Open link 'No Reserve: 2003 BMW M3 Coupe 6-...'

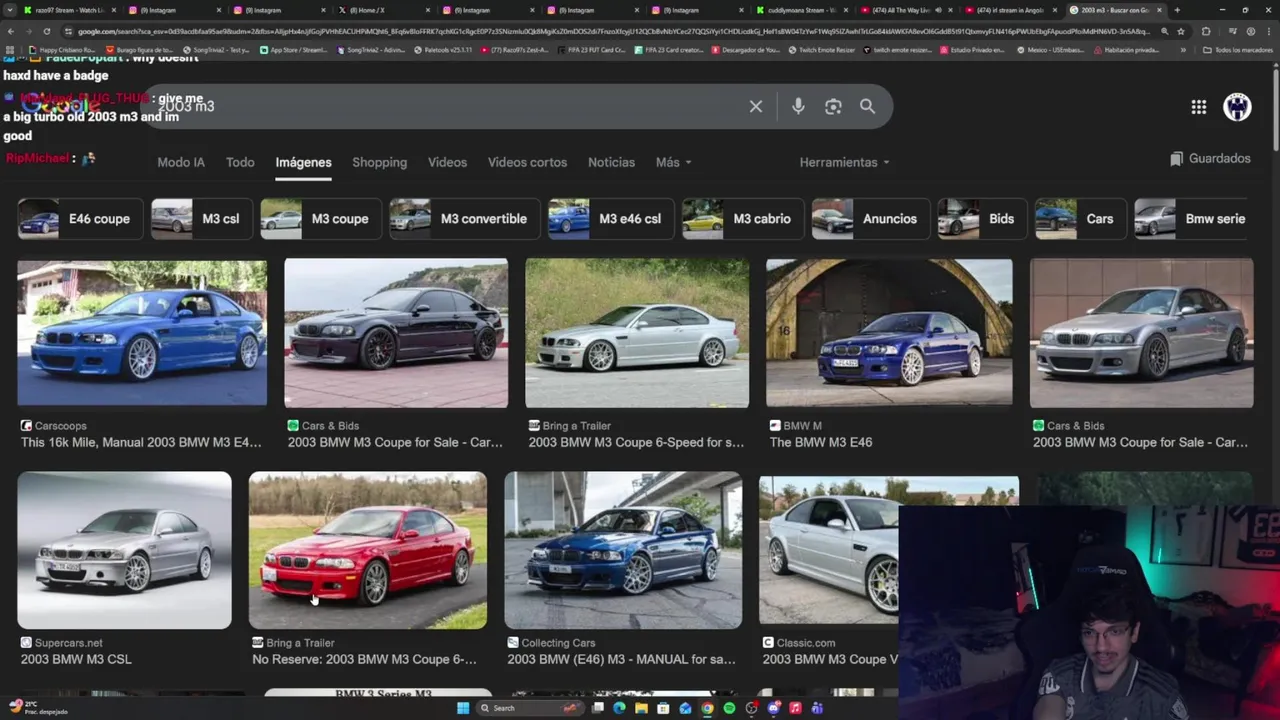pos(364,659)
